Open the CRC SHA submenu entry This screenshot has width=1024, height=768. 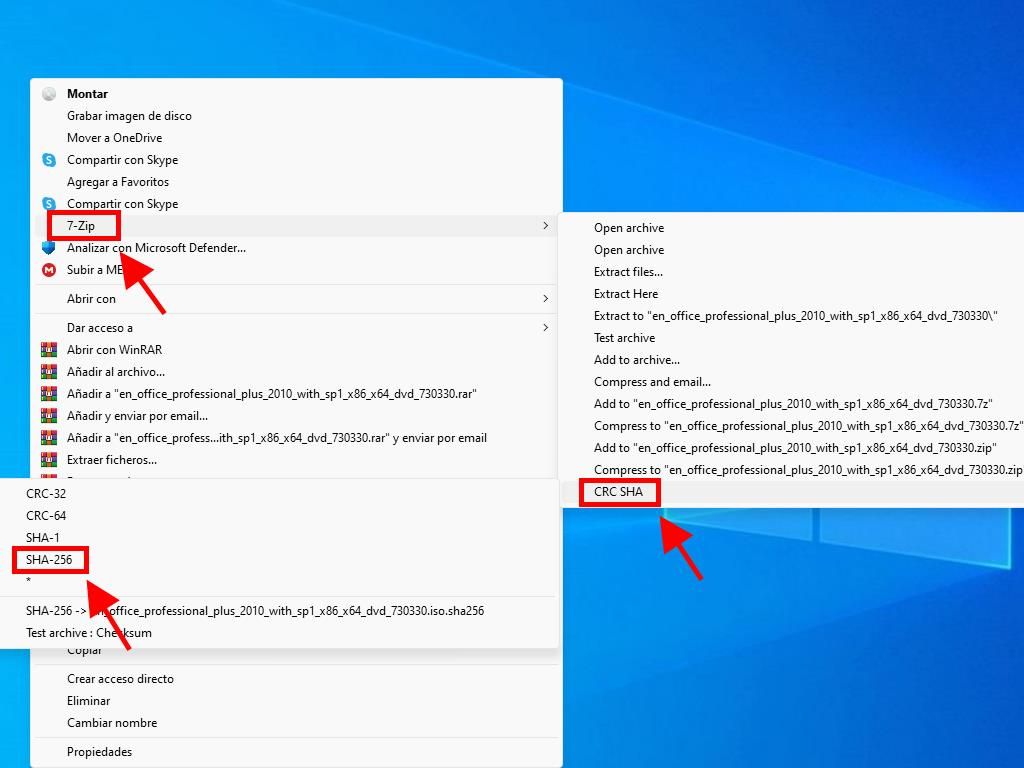618,492
